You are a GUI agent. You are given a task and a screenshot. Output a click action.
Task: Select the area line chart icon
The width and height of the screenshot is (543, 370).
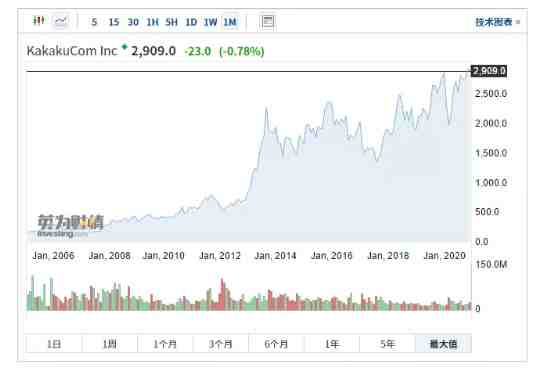(61, 21)
